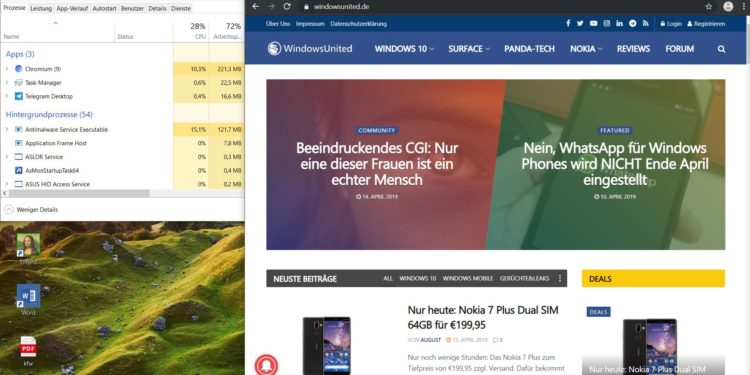Open WindowsUnited YouTube icon
This screenshot has width=750, height=375.
pyautogui.click(x=594, y=23)
